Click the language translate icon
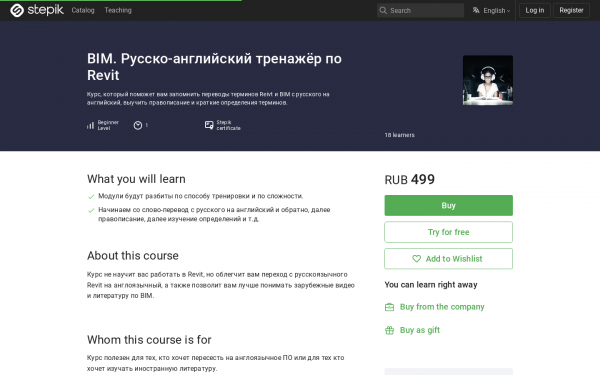The height and width of the screenshot is (375, 600). 476,10
